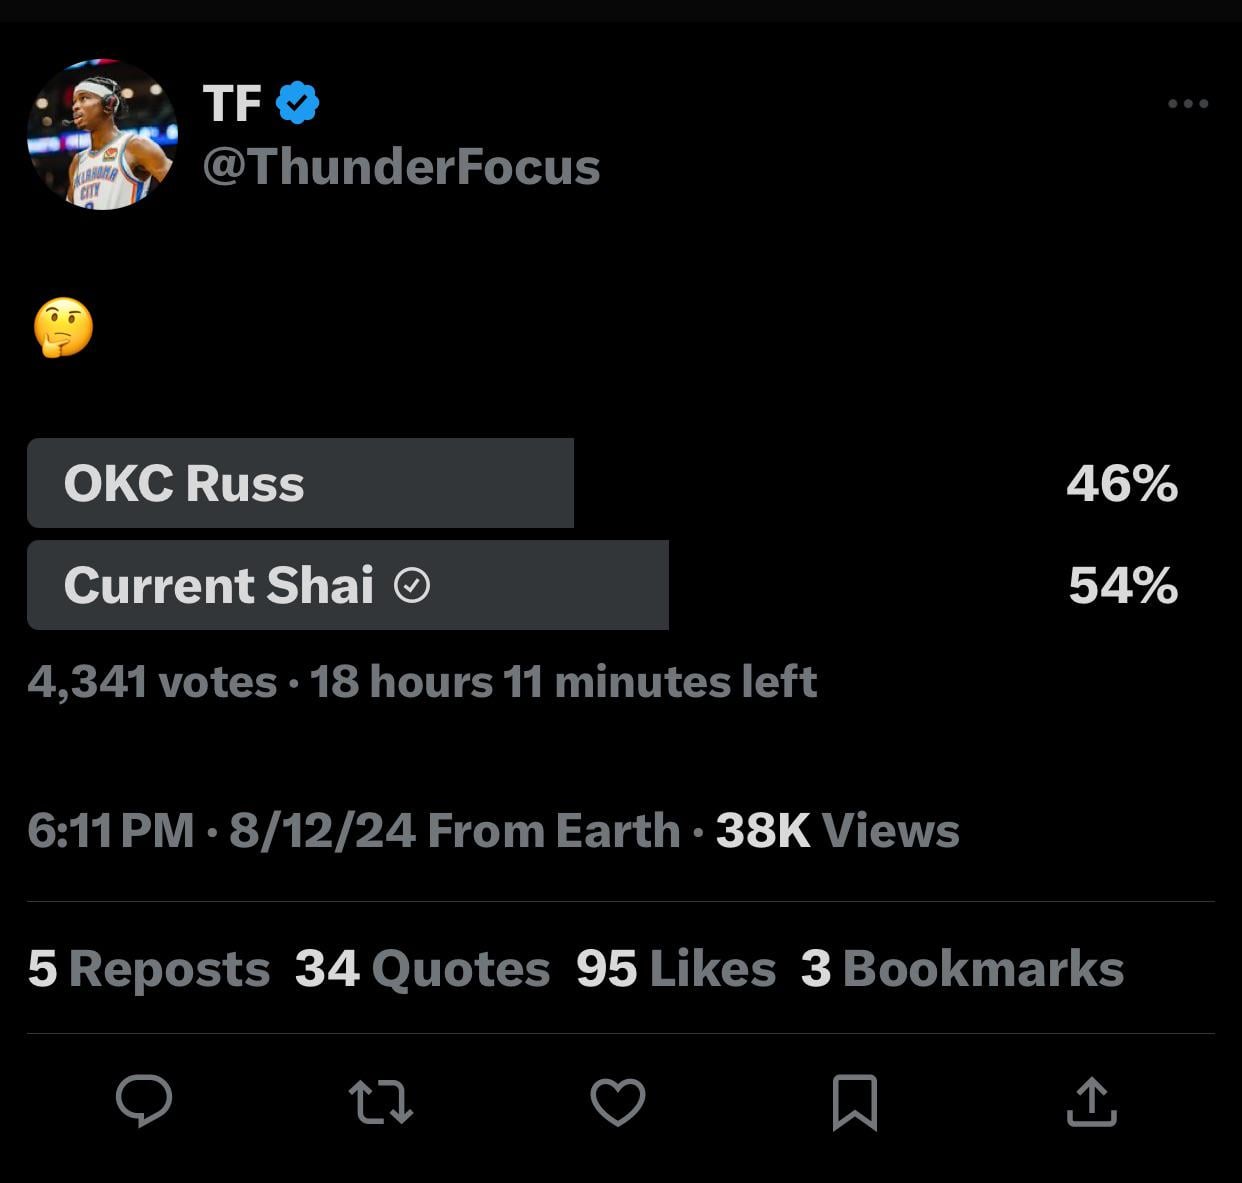Screen dimensions: 1242x1183
Task: Click the 6:11 PM timestamp
Action: [x=111, y=830]
